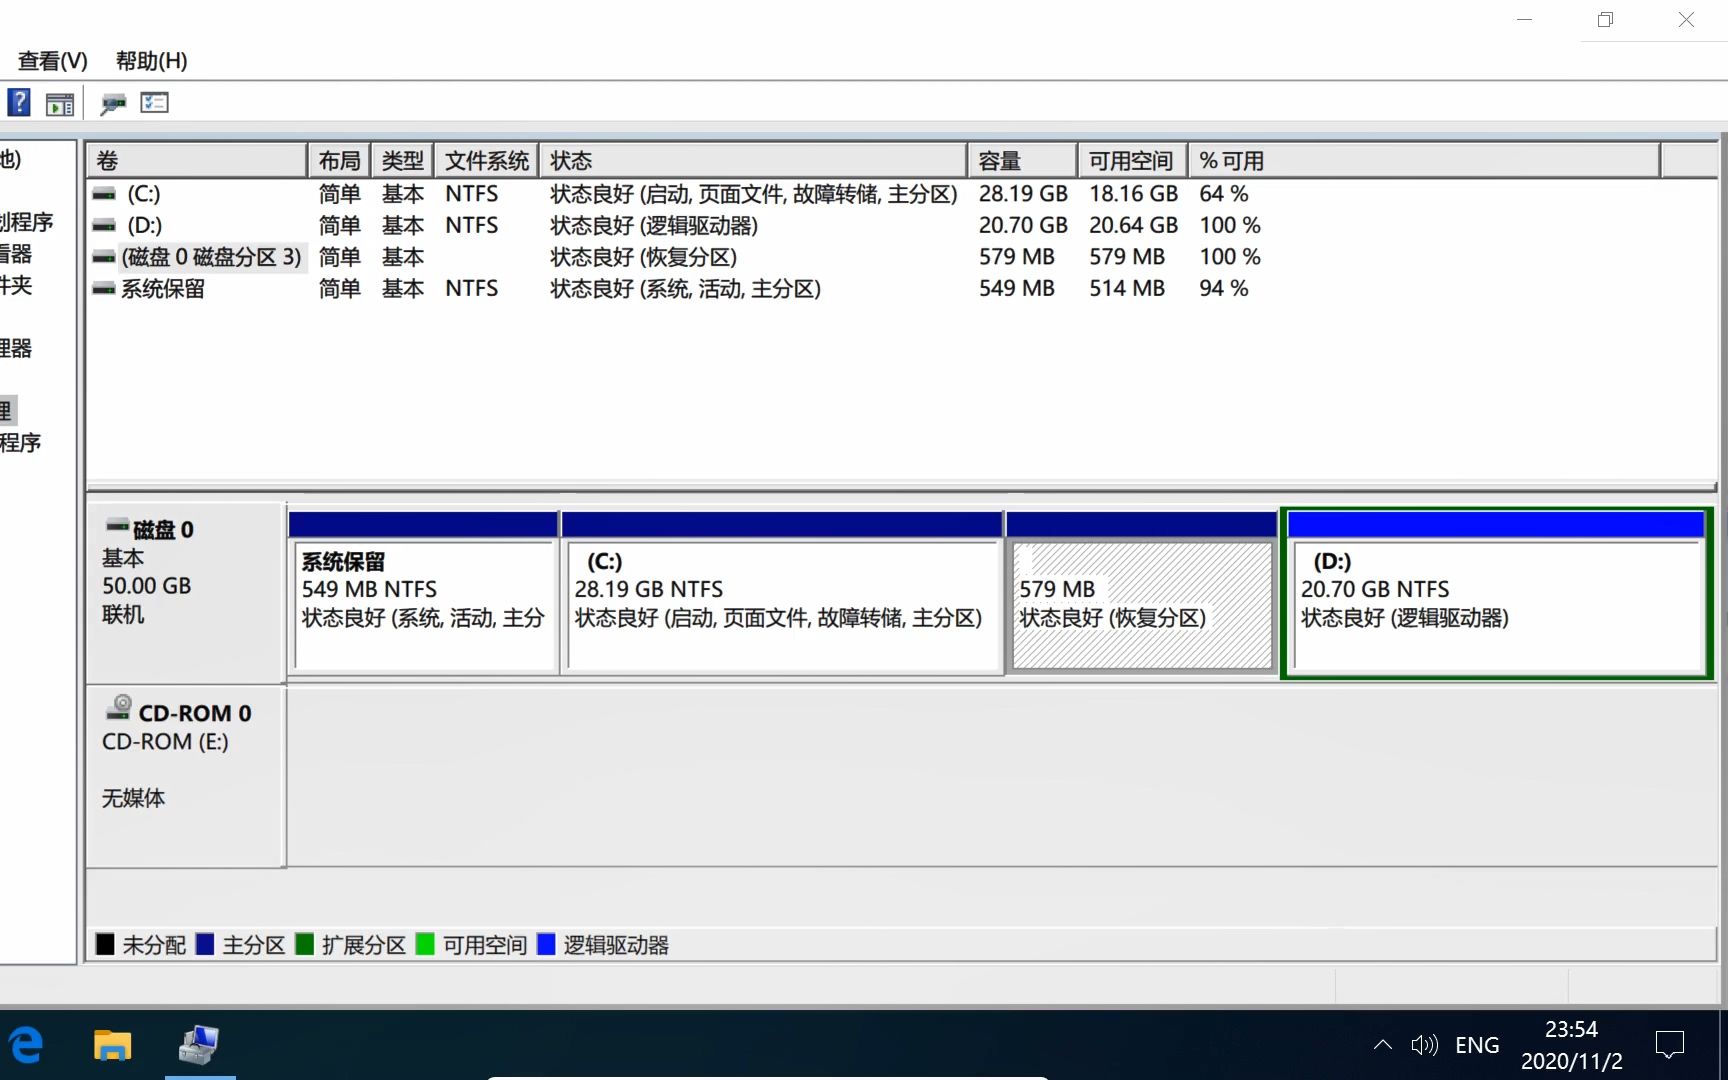Click the 28.19 GB capacity cell
The width and height of the screenshot is (1728, 1080).
[1023, 194]
